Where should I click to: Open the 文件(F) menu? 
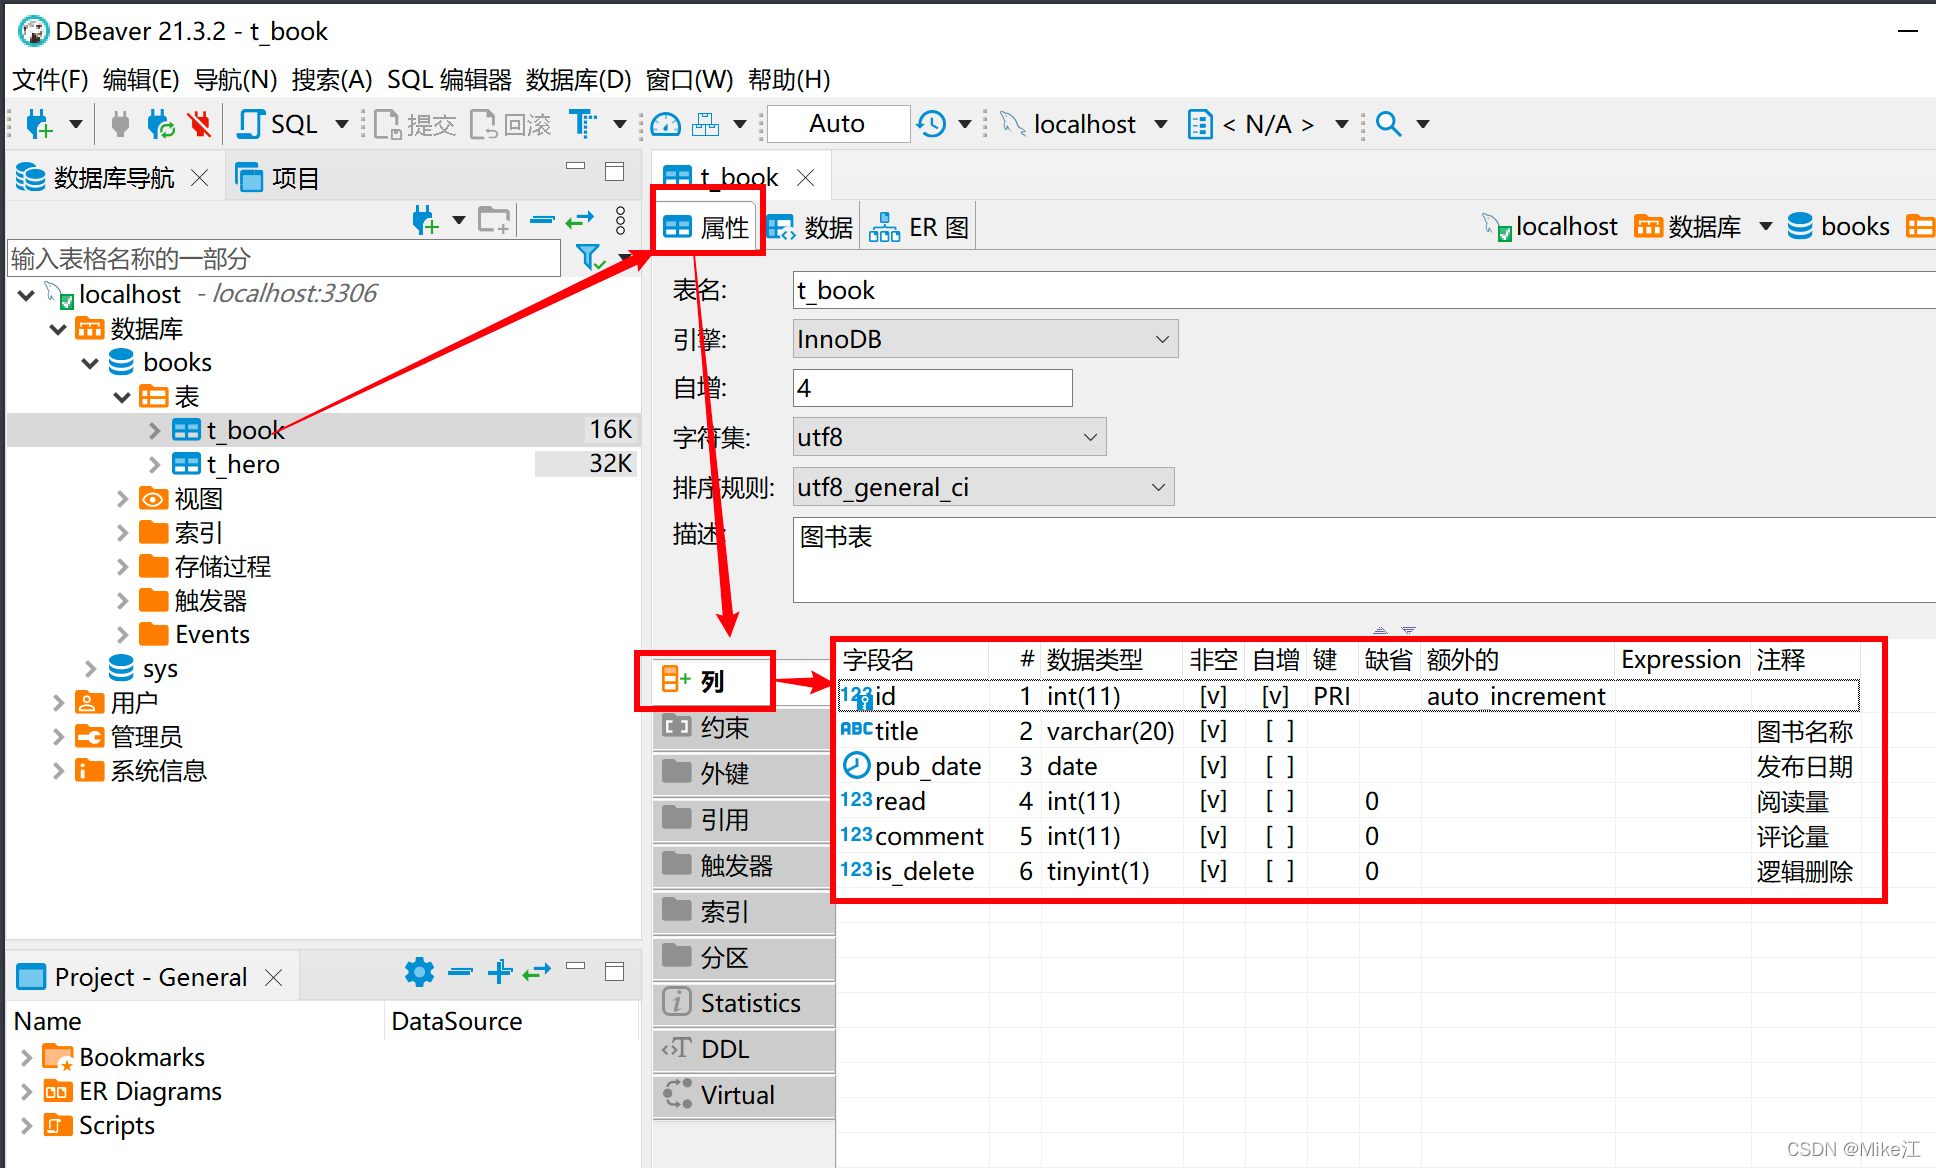[x=50, y=79]
